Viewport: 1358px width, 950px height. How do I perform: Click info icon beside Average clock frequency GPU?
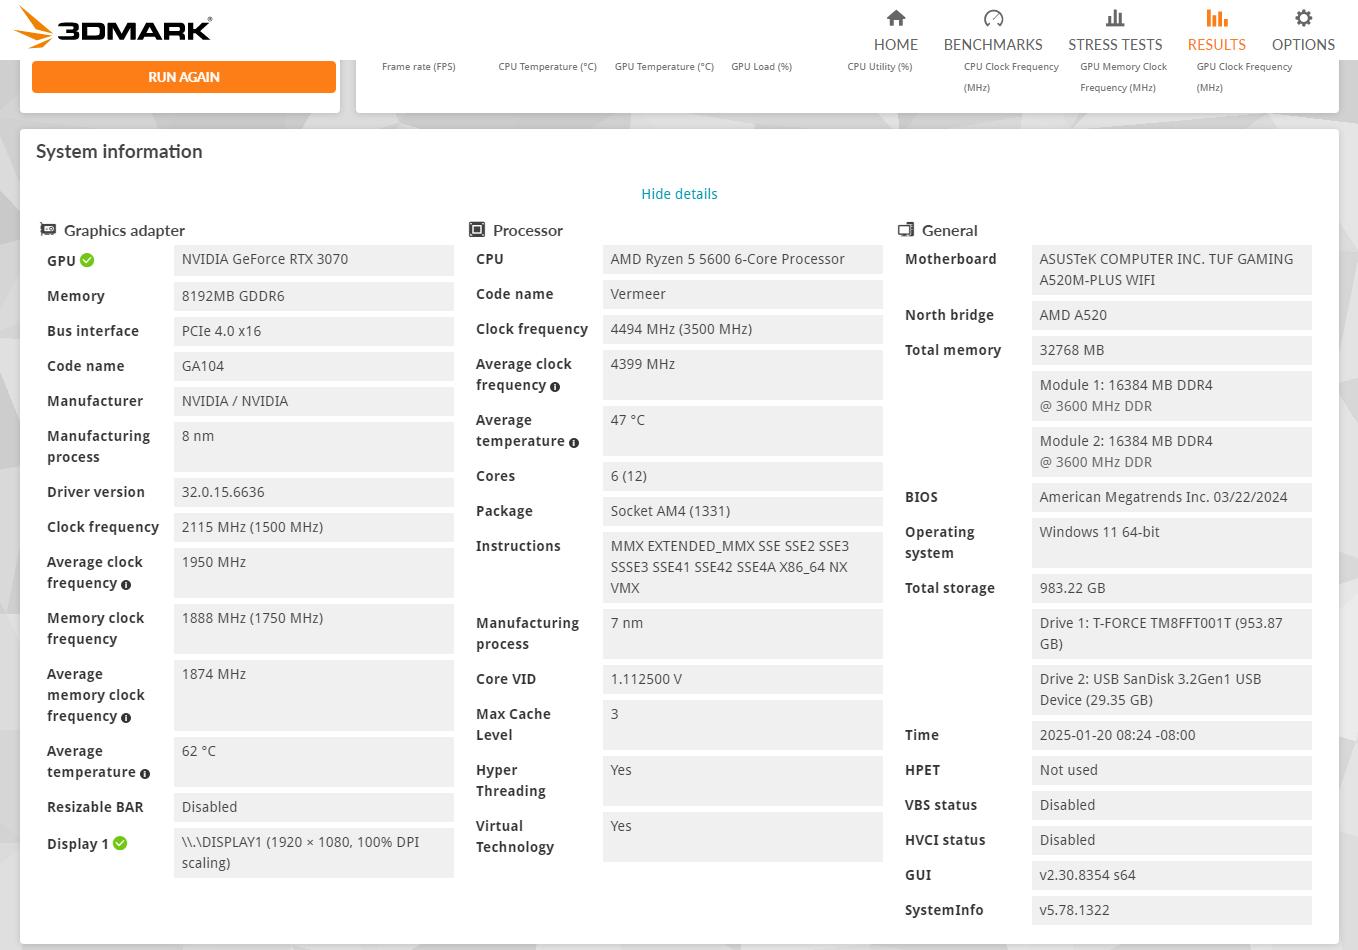point(126,584)
